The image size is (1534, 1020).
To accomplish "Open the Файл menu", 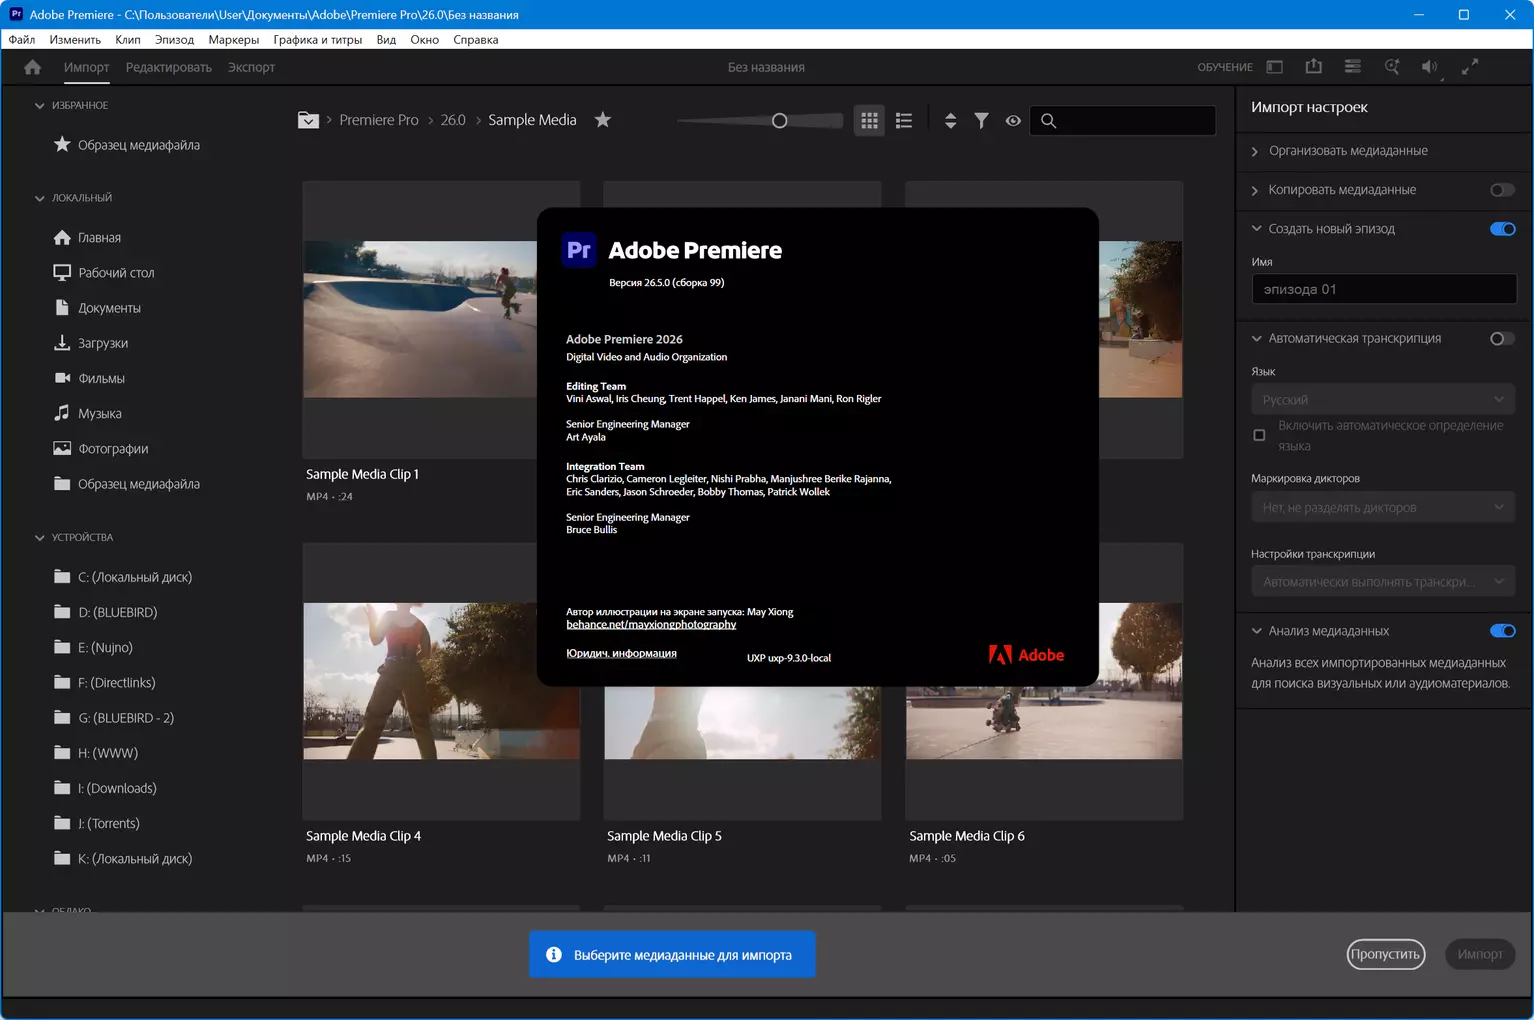I will click(x=22, y=40).
